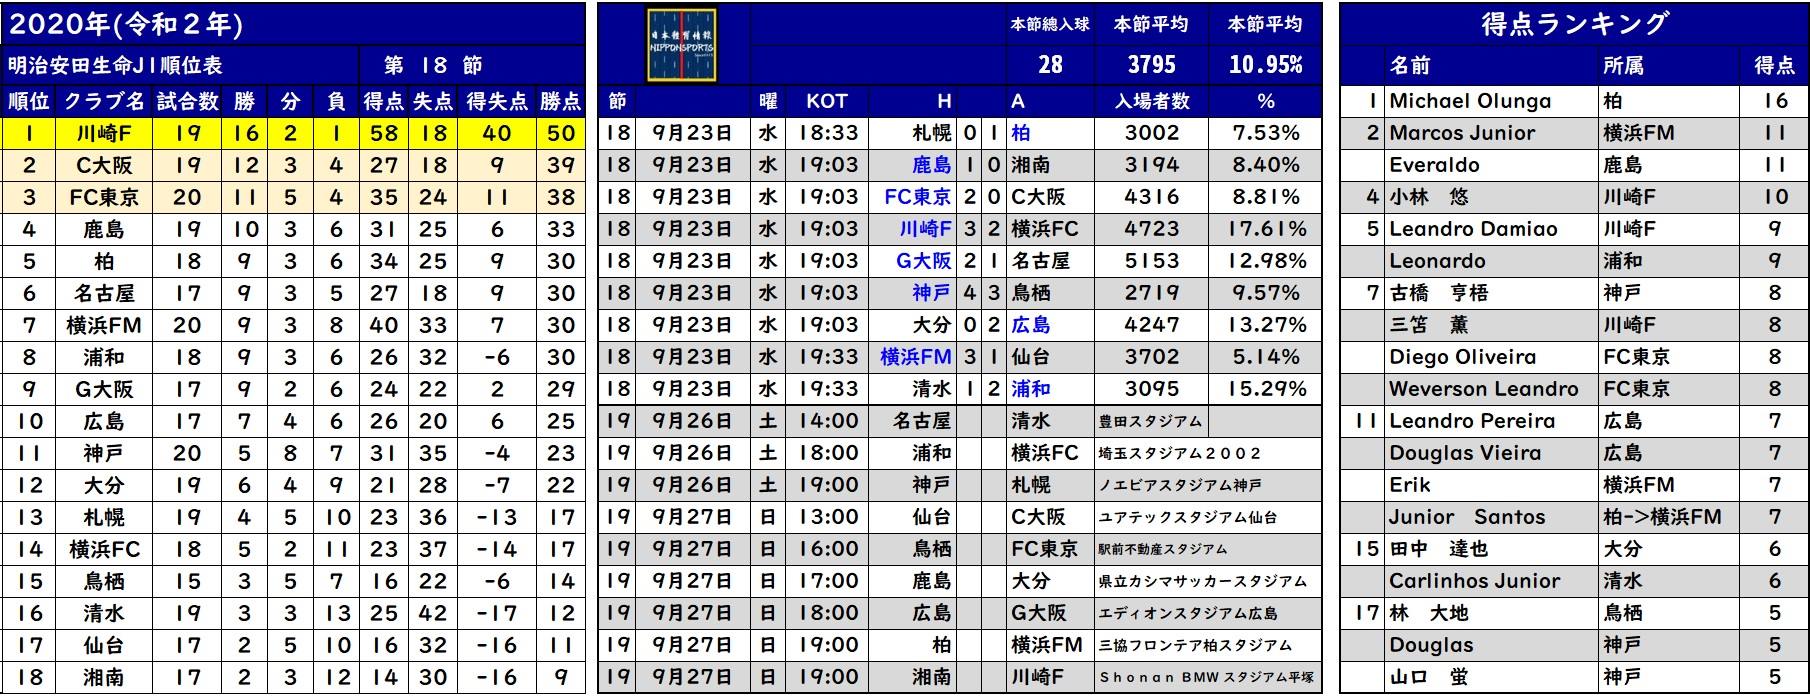The image size is (1810, 696).
Task: Select 明治安田生命J1順位表 heading
Action: 115,66
